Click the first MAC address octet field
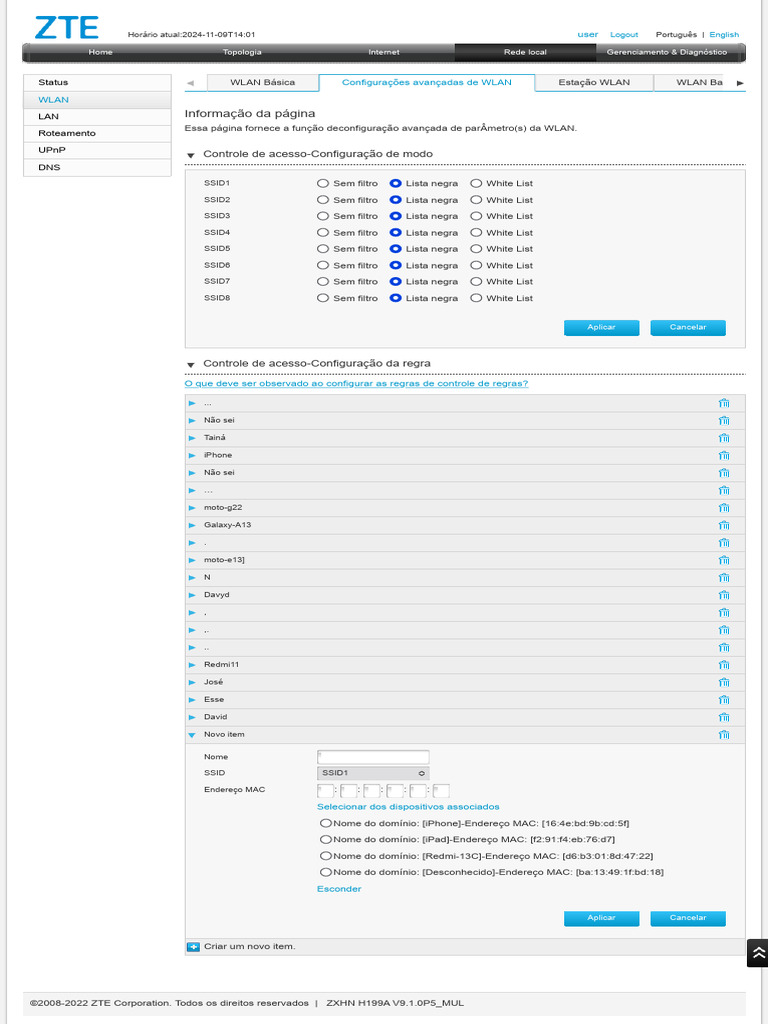This screenshot has width=768, height=1024. 325,791
